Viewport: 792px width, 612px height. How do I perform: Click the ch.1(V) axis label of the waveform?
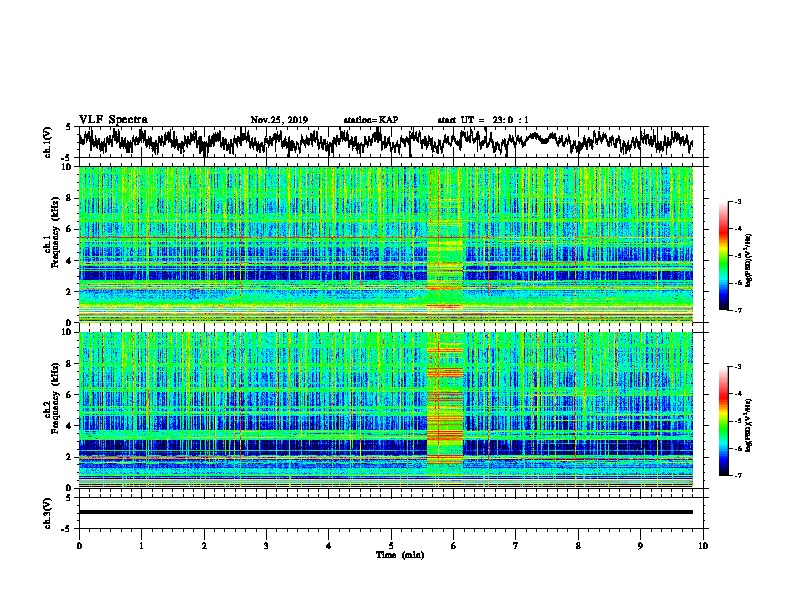(48, 142)
